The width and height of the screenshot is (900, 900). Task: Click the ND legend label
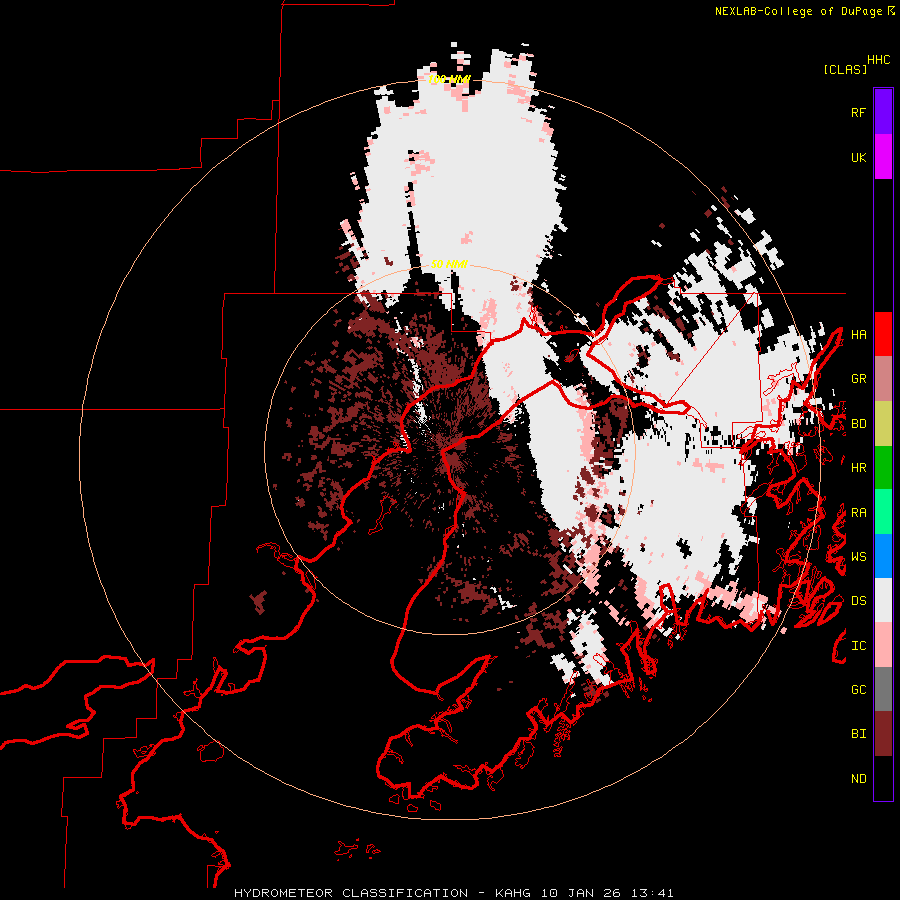[x=858, y=779]
